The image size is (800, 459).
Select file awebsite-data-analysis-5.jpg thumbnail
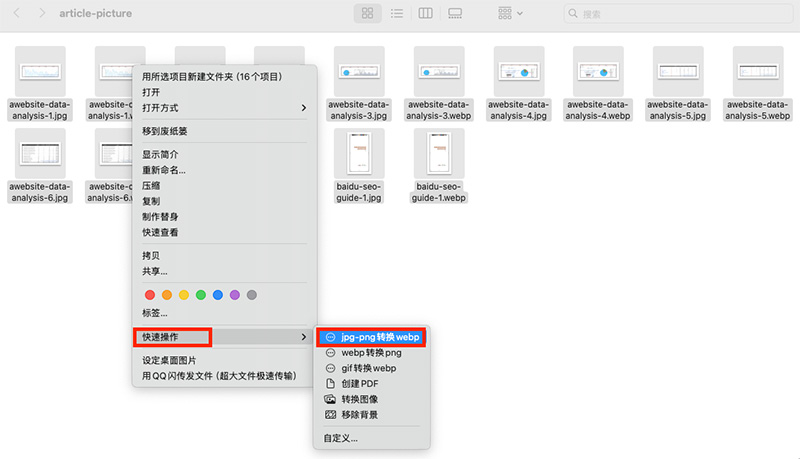point(678,71)
